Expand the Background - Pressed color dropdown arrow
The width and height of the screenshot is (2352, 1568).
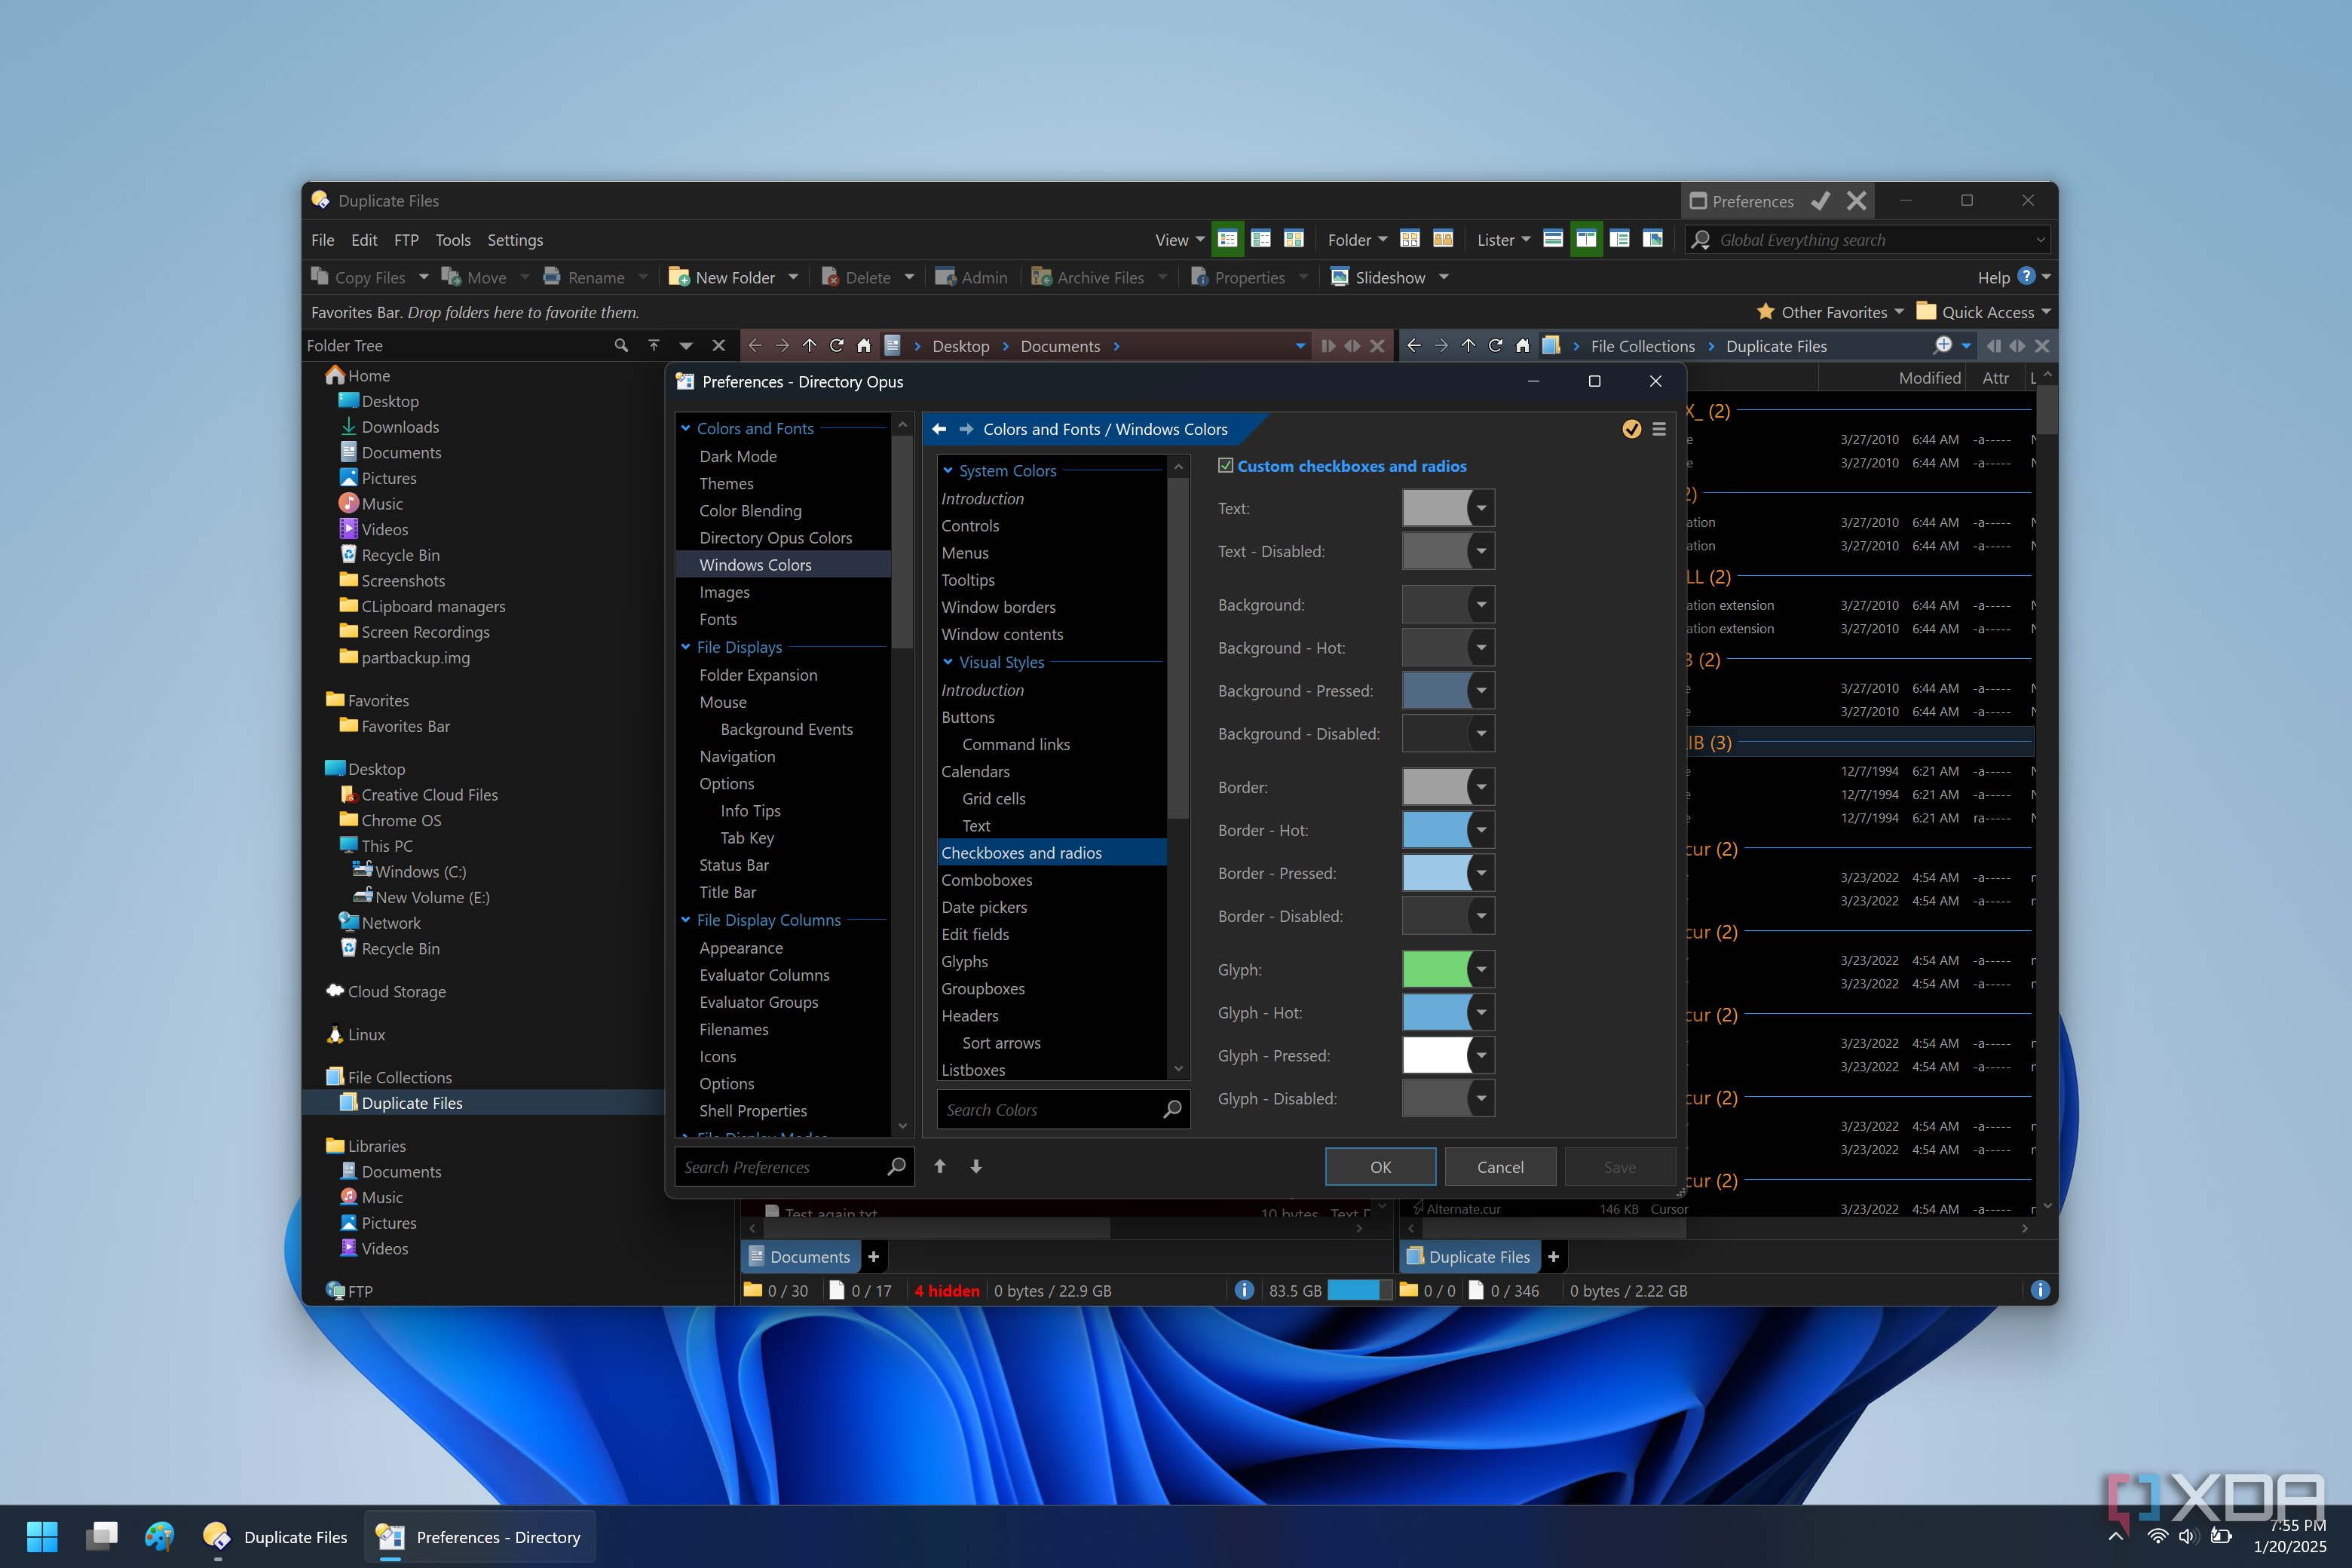1481,690
